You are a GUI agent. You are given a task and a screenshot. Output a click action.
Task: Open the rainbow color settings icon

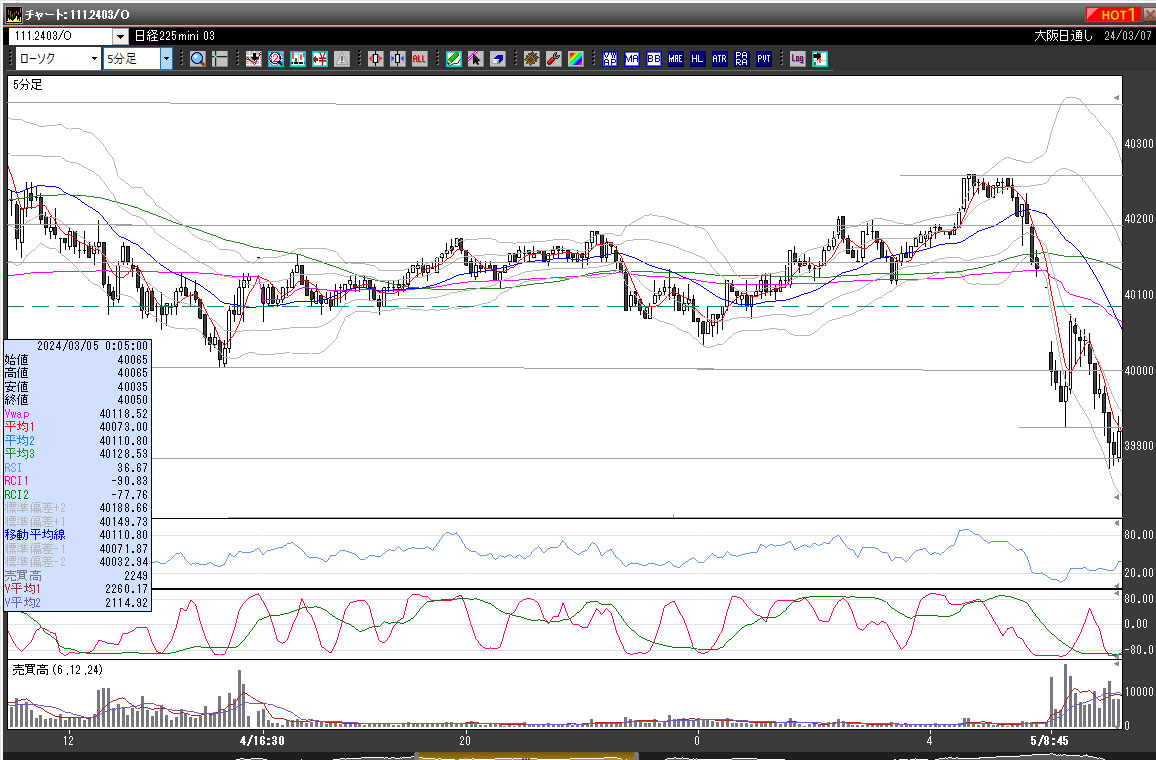576,59
